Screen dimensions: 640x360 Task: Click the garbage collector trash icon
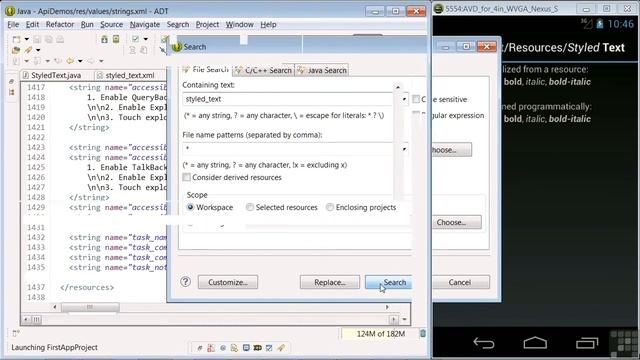tap(423, 333)
